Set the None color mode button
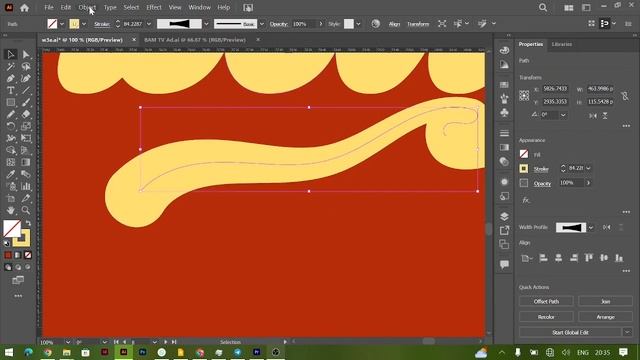 [28, 255]
